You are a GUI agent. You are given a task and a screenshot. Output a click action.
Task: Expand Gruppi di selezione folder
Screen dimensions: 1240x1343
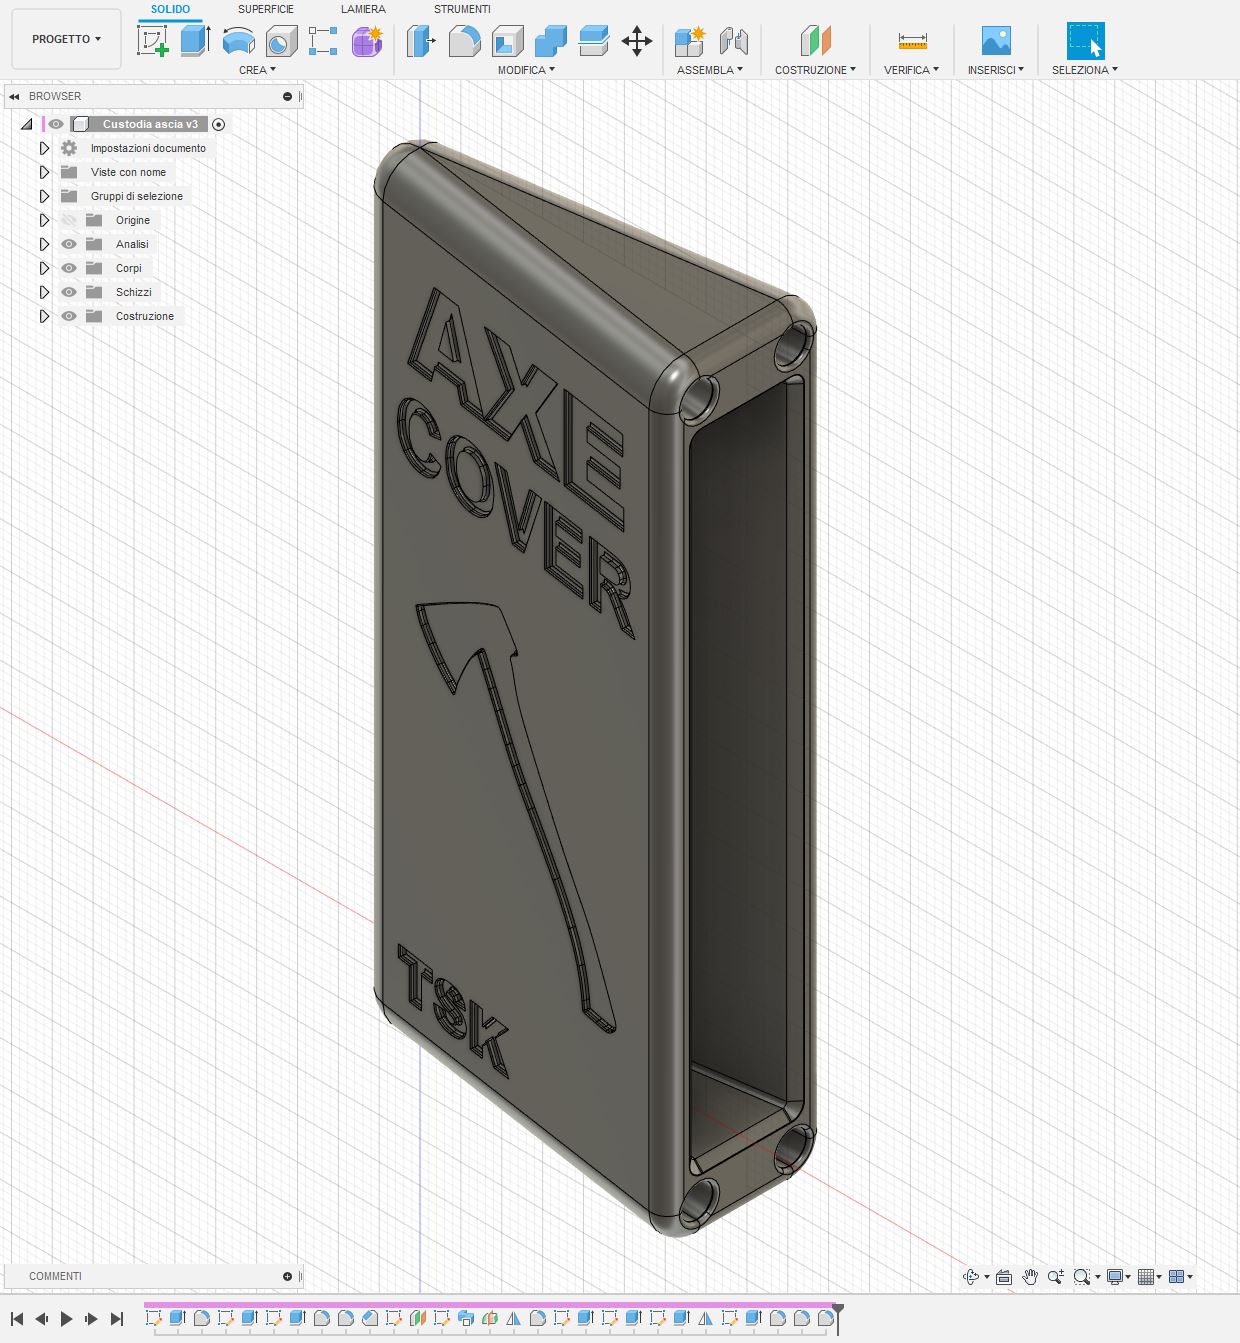[x=44, y=196]
